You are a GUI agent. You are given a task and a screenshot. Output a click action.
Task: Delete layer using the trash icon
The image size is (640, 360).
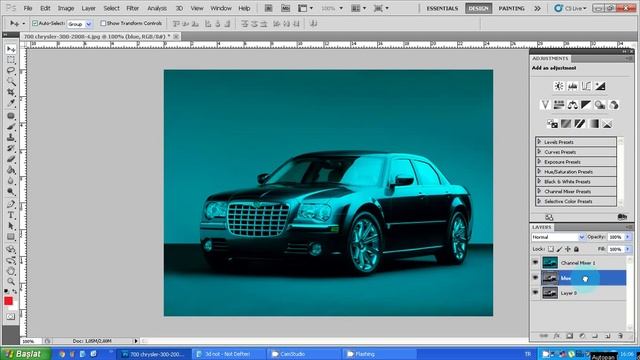(620, 336)
